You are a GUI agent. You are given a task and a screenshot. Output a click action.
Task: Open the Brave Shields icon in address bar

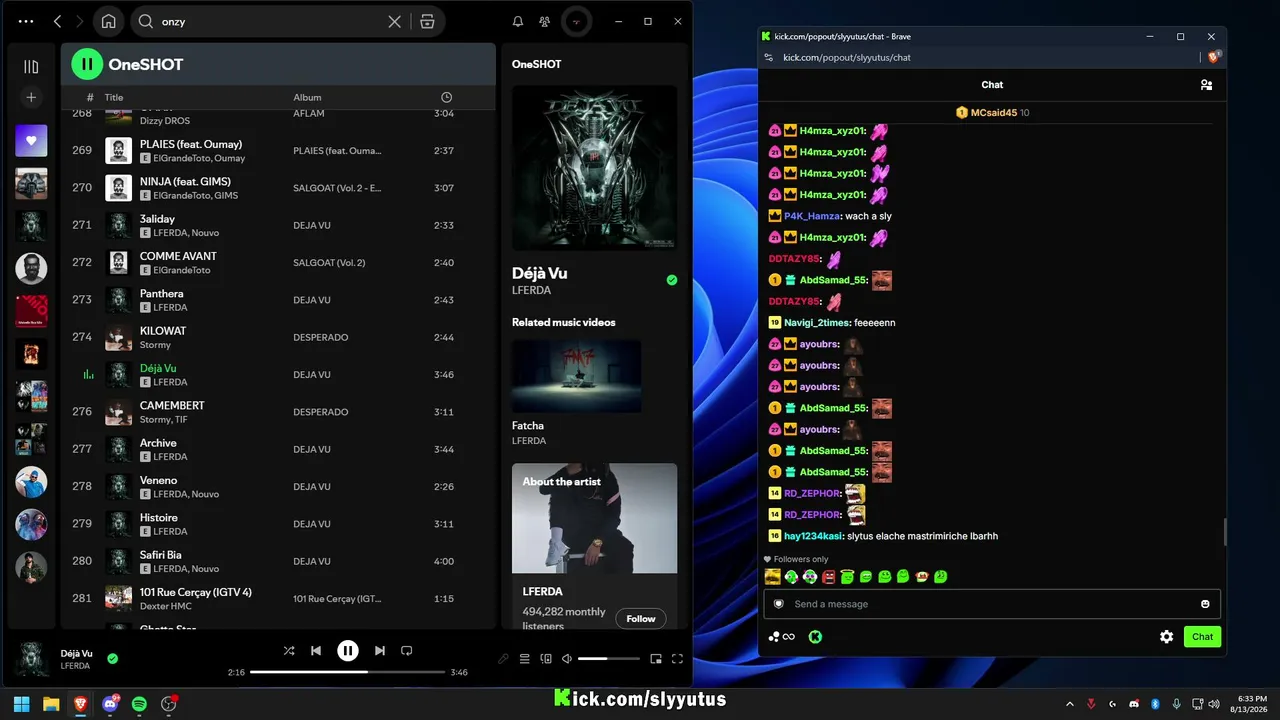pos(1214,57)
